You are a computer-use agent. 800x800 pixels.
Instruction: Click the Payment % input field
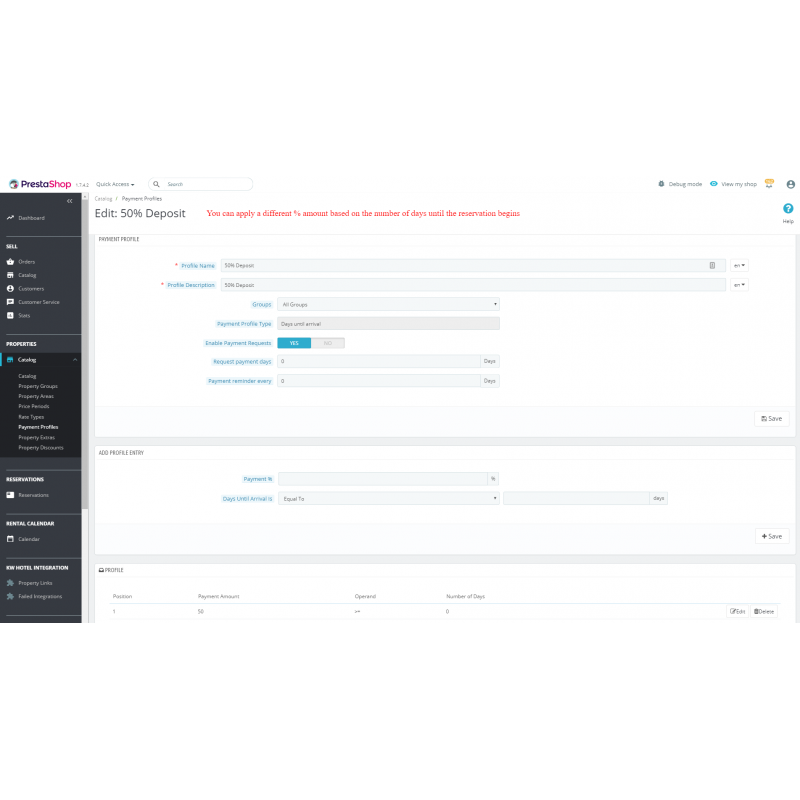[383, 479]
